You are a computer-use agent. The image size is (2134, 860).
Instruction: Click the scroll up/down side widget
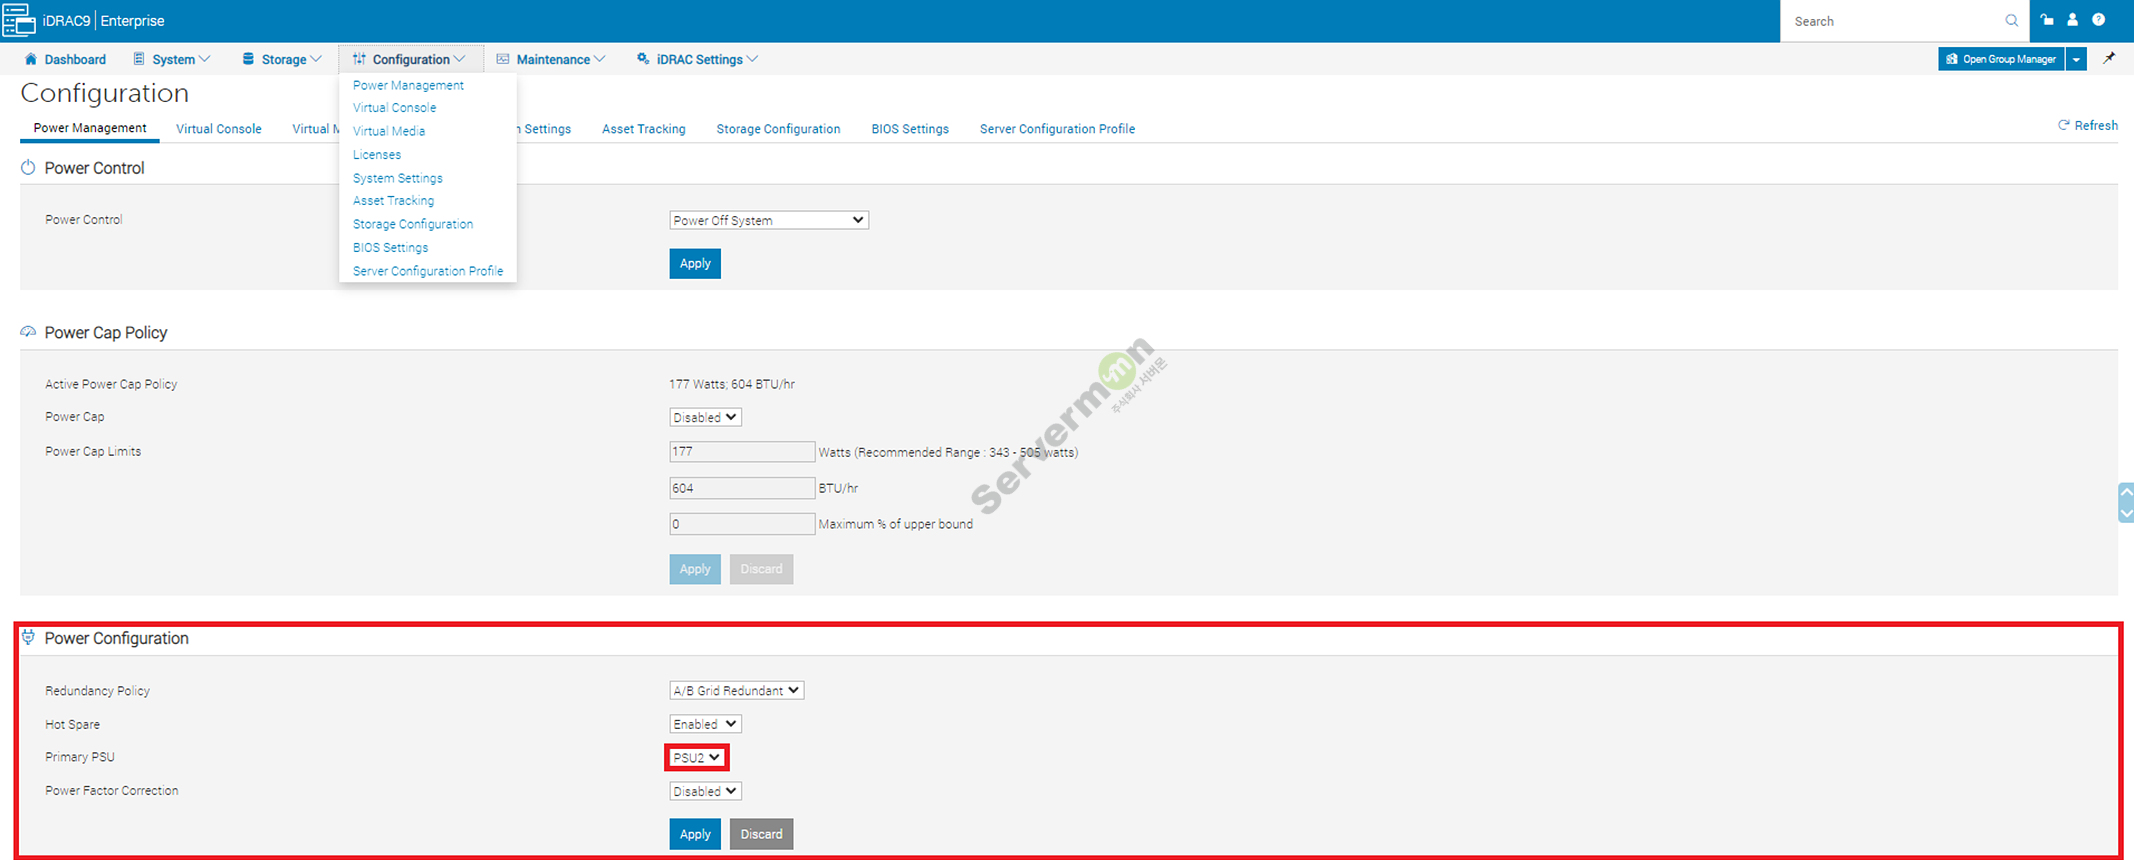point(2126,502)
